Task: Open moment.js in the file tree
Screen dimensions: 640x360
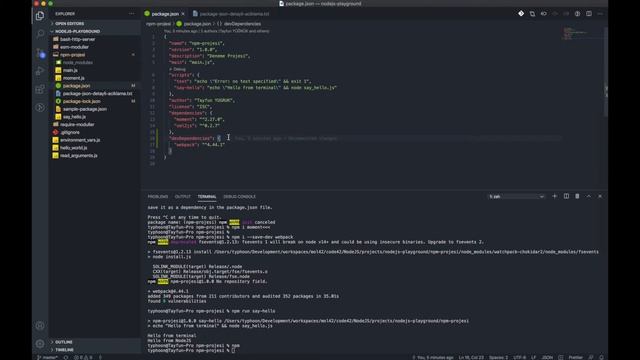Action: pos(73,78)
